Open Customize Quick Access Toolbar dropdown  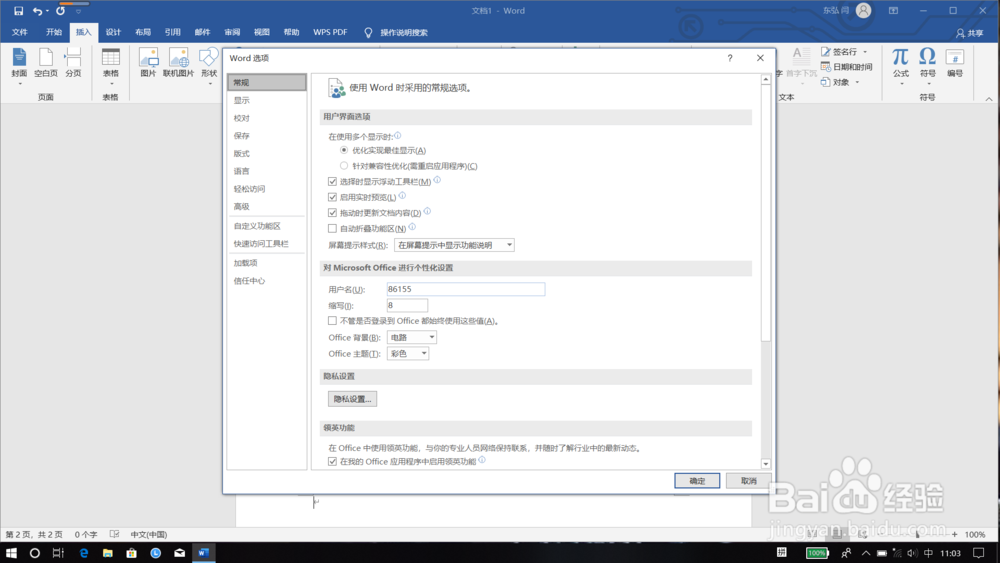coord(78,11)
